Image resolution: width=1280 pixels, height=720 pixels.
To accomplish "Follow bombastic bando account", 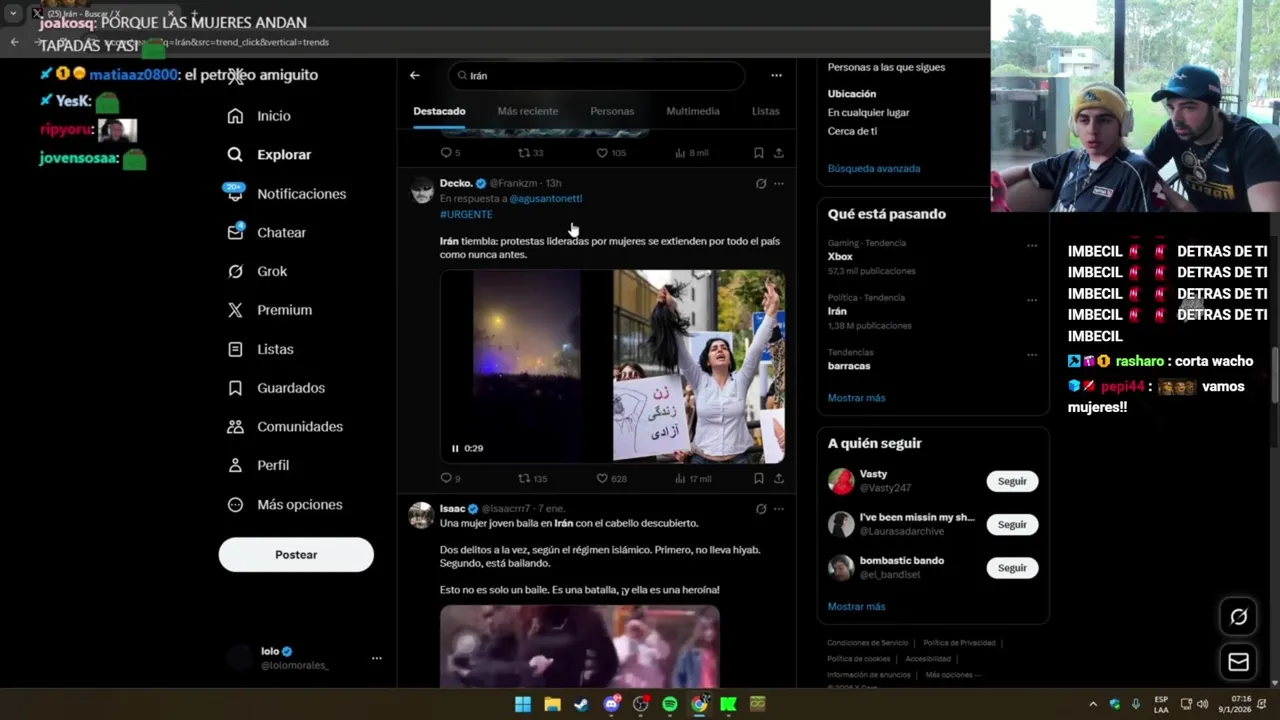I will [1012, 568].
